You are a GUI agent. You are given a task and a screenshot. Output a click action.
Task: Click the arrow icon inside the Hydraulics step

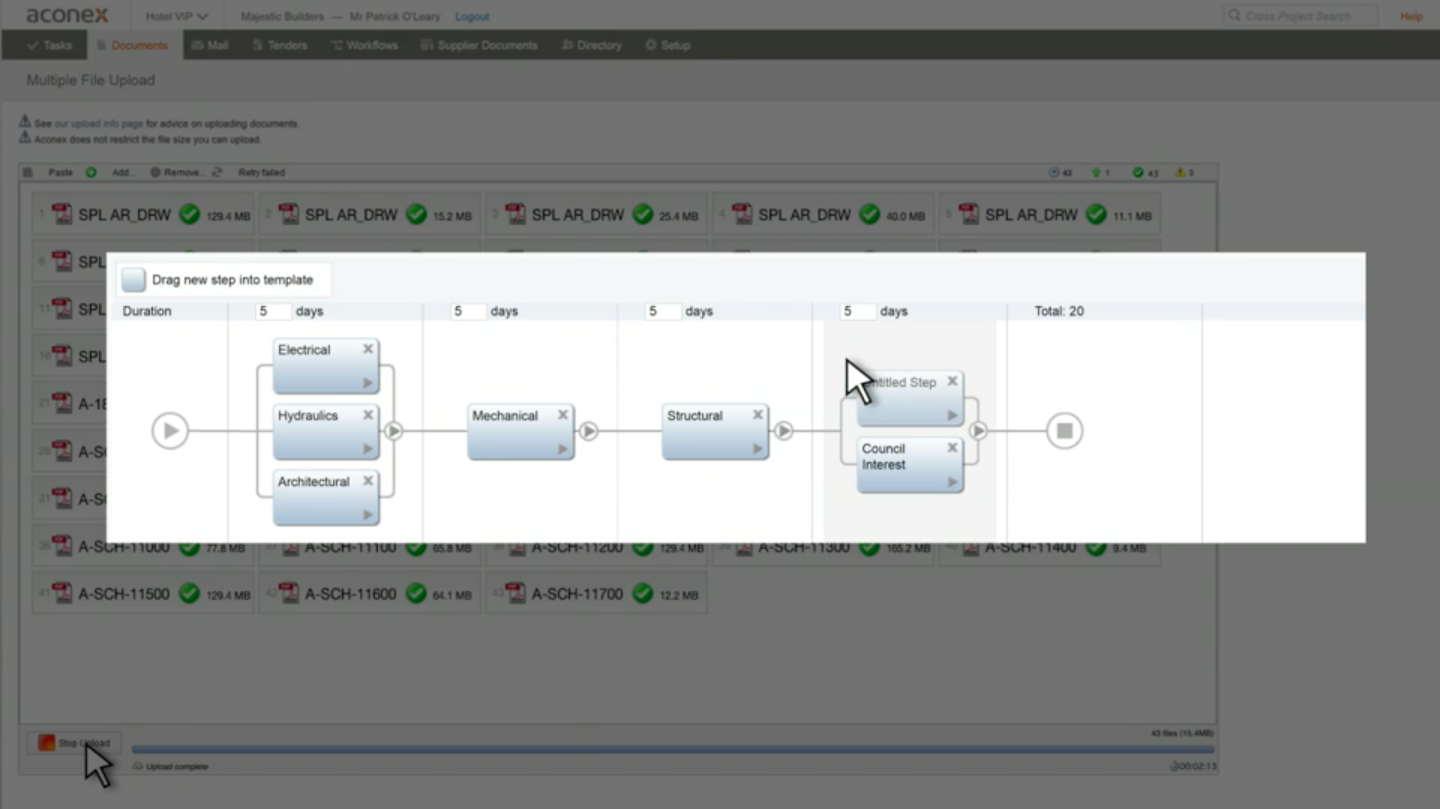point(368,449)
